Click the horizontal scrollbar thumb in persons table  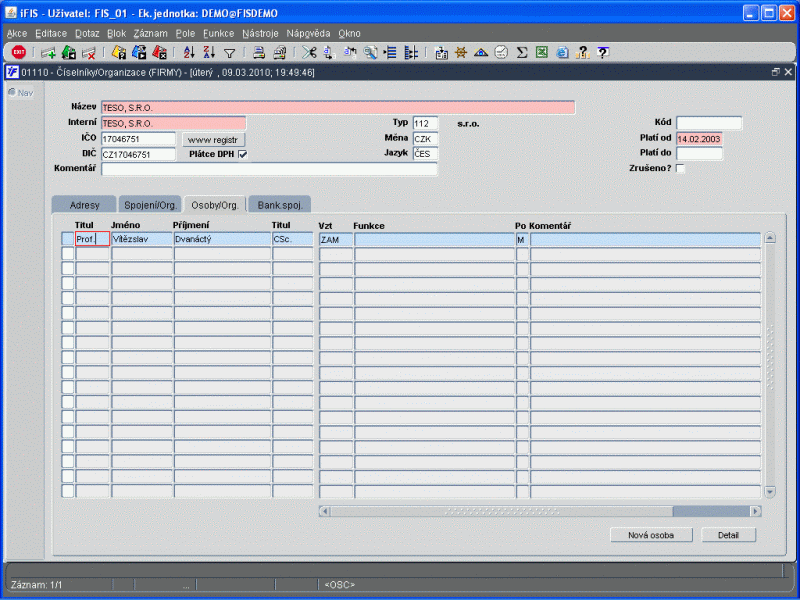(502, 511)
